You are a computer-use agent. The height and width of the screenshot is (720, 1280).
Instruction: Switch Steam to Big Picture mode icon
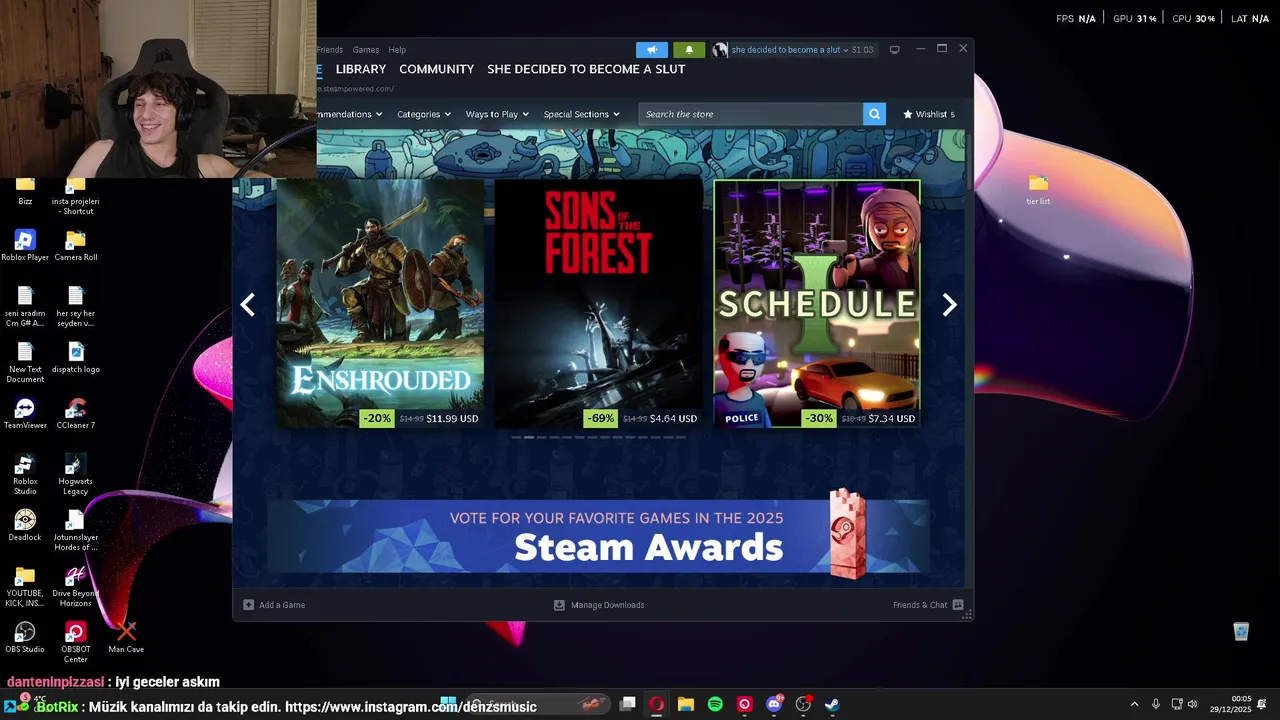click(x=894, y=49)
